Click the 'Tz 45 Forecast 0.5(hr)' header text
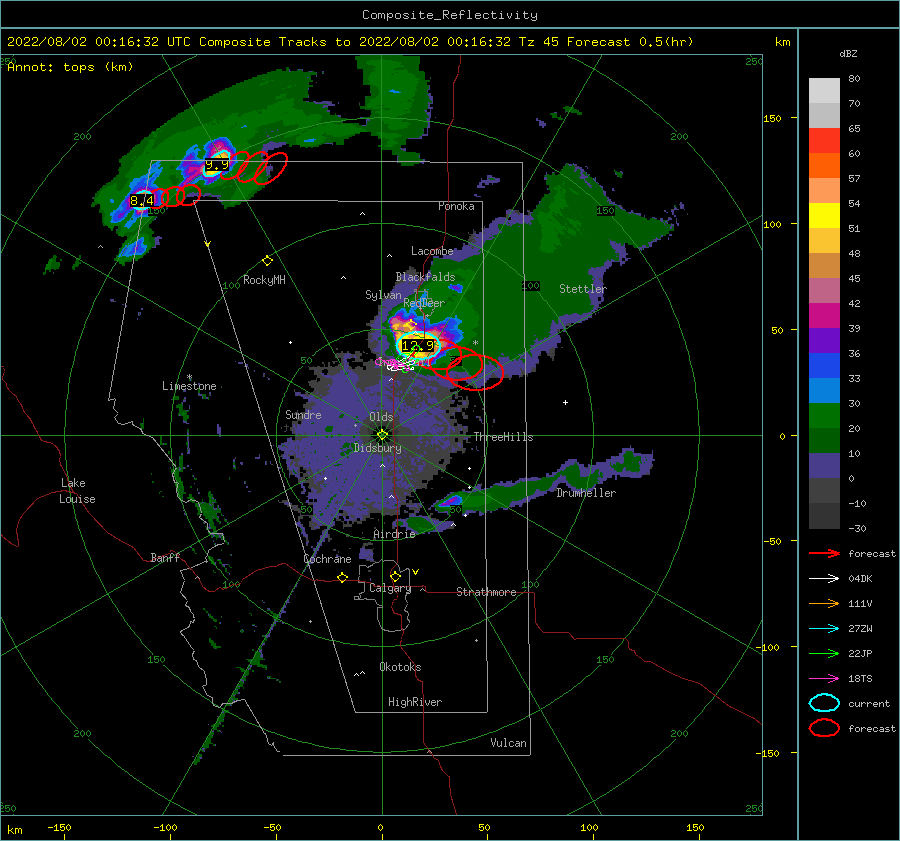 (x=606, y=42)
